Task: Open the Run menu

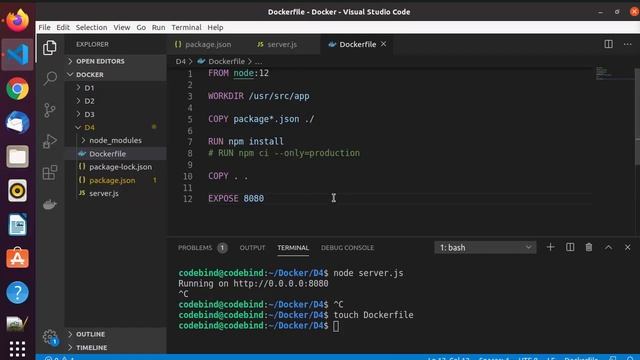Action: pyautogui.click(x=158, y=27)
